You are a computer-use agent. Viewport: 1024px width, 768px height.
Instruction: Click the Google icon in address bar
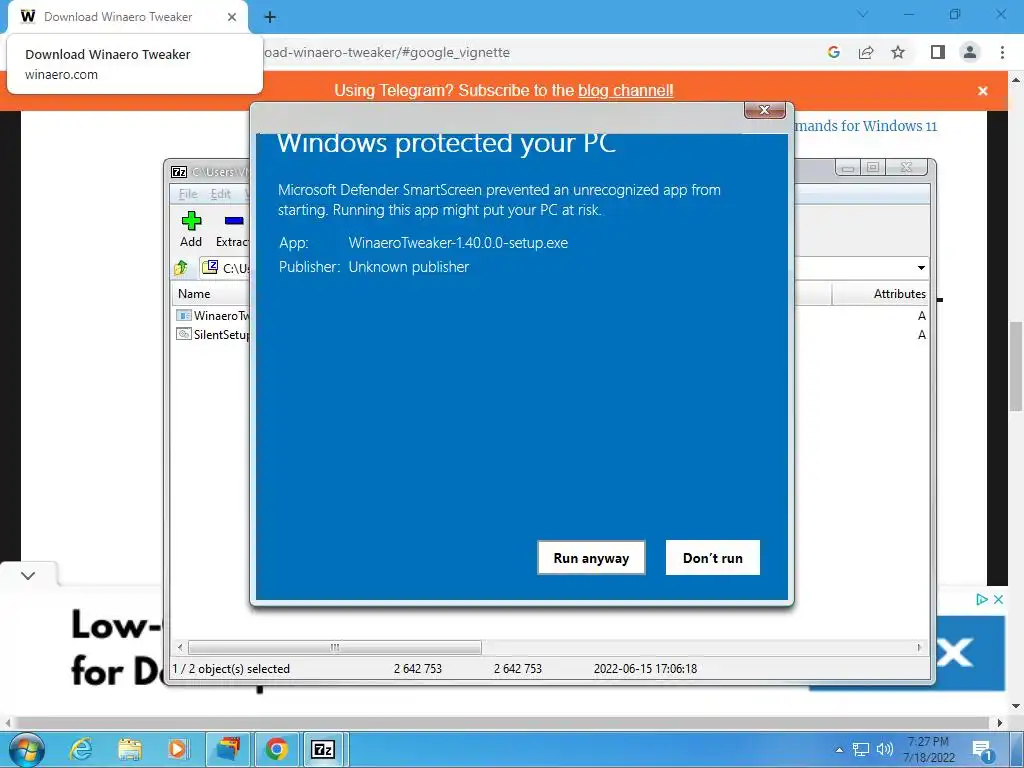833,52
